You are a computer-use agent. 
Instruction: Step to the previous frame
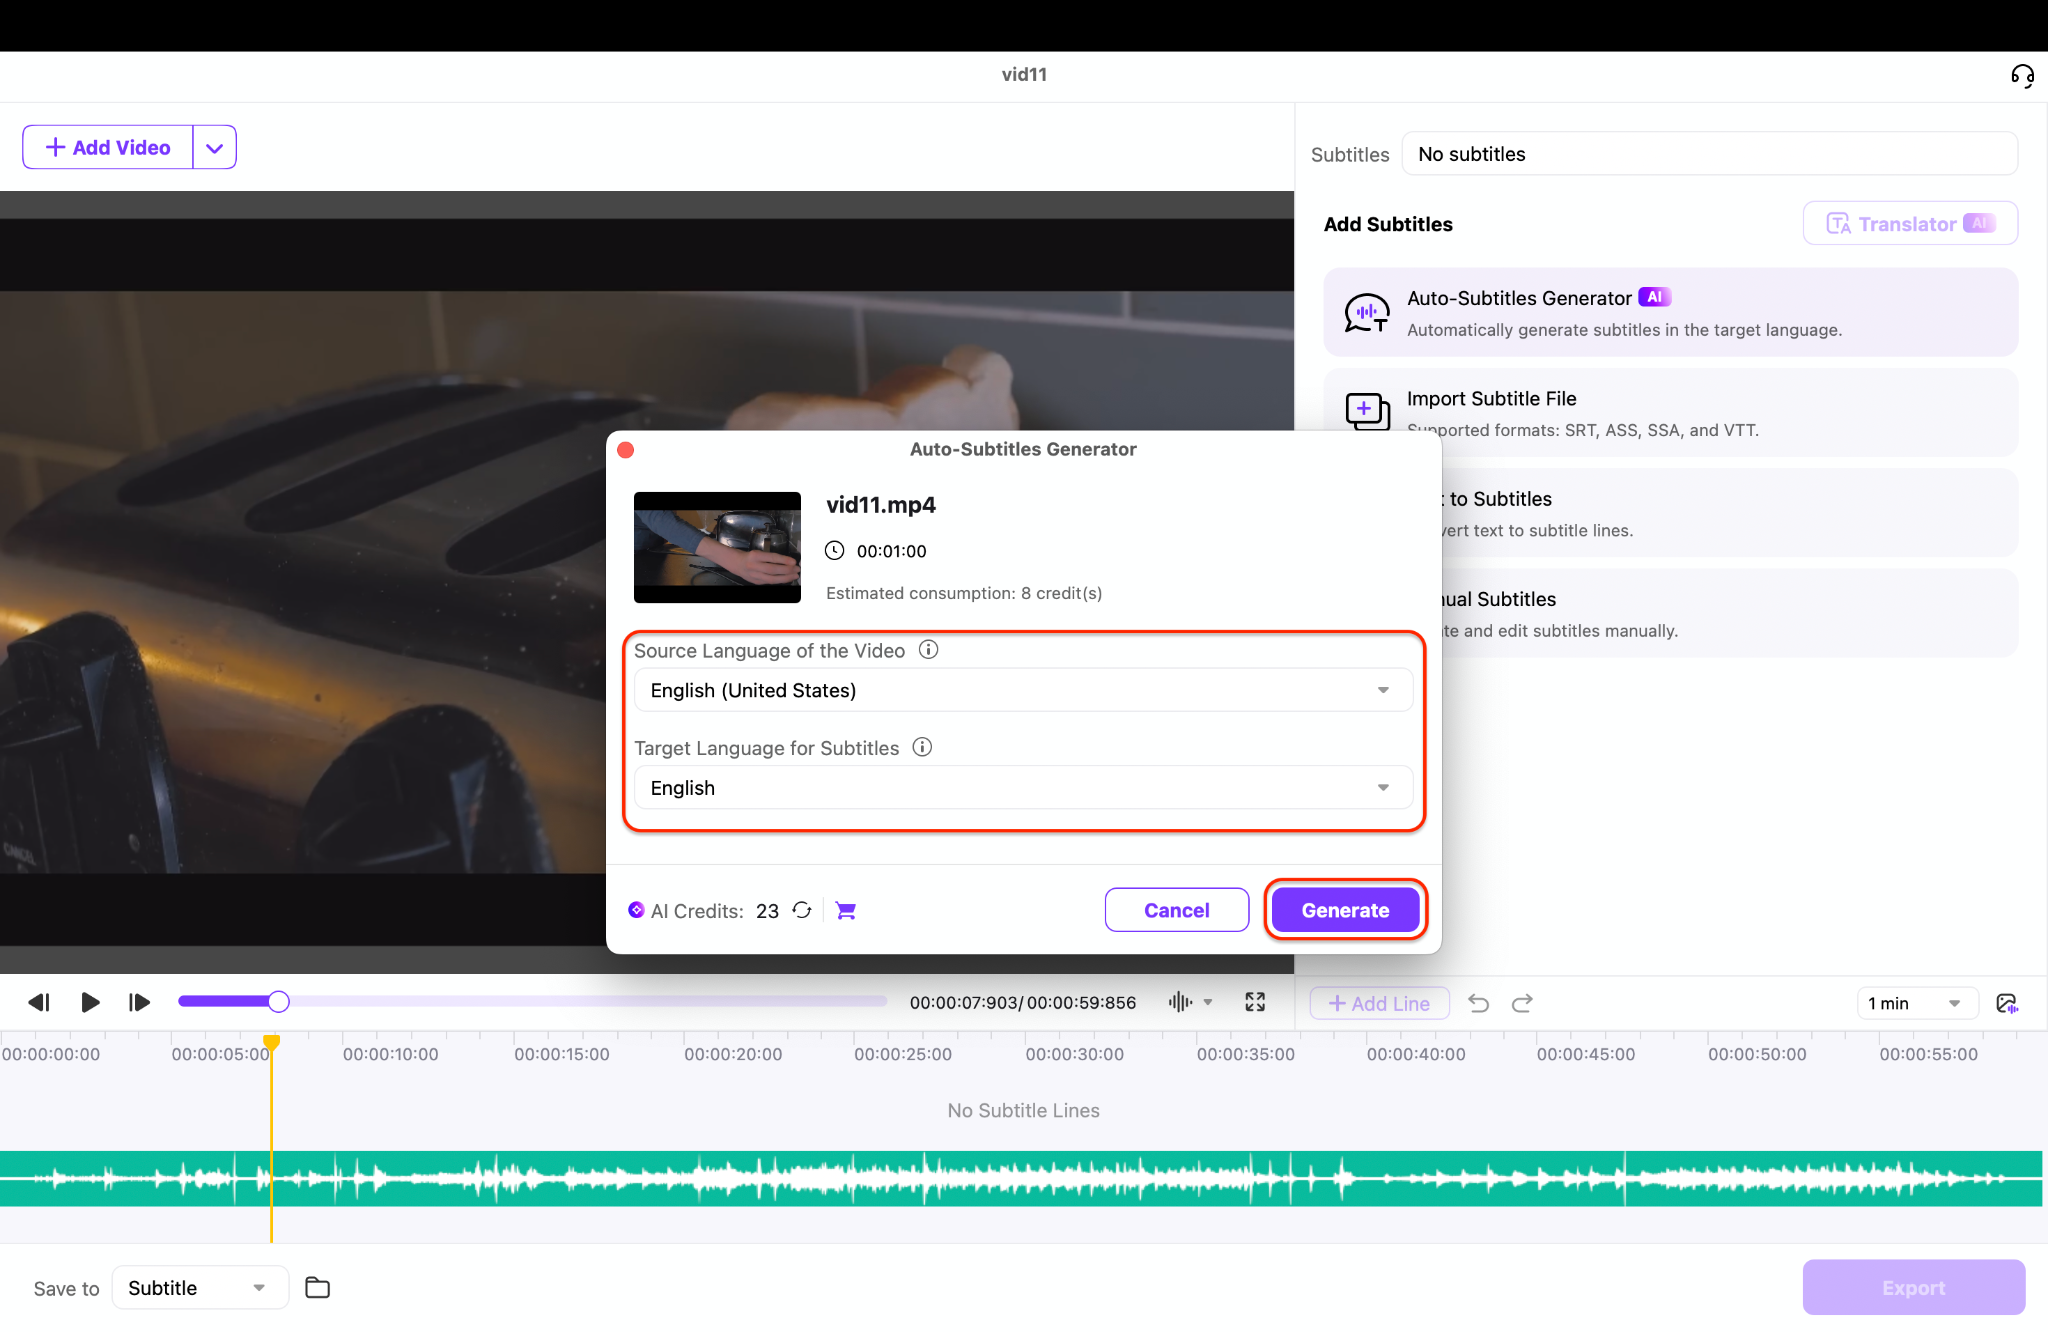click(38, 1002)
